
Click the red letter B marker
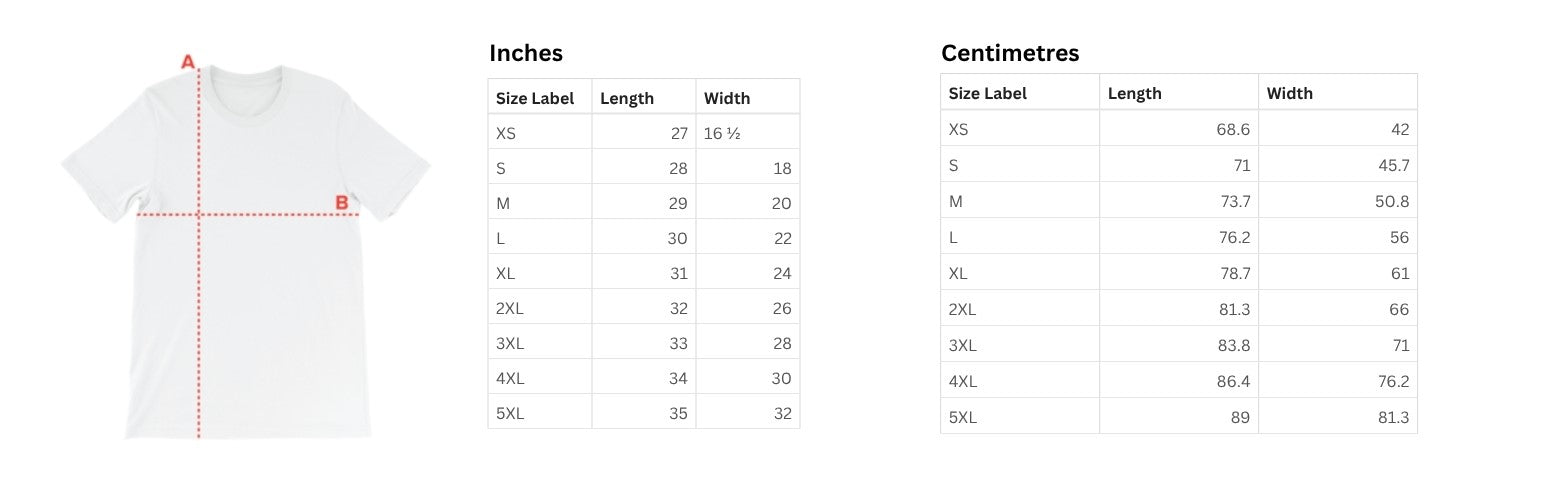pos(342,203)
